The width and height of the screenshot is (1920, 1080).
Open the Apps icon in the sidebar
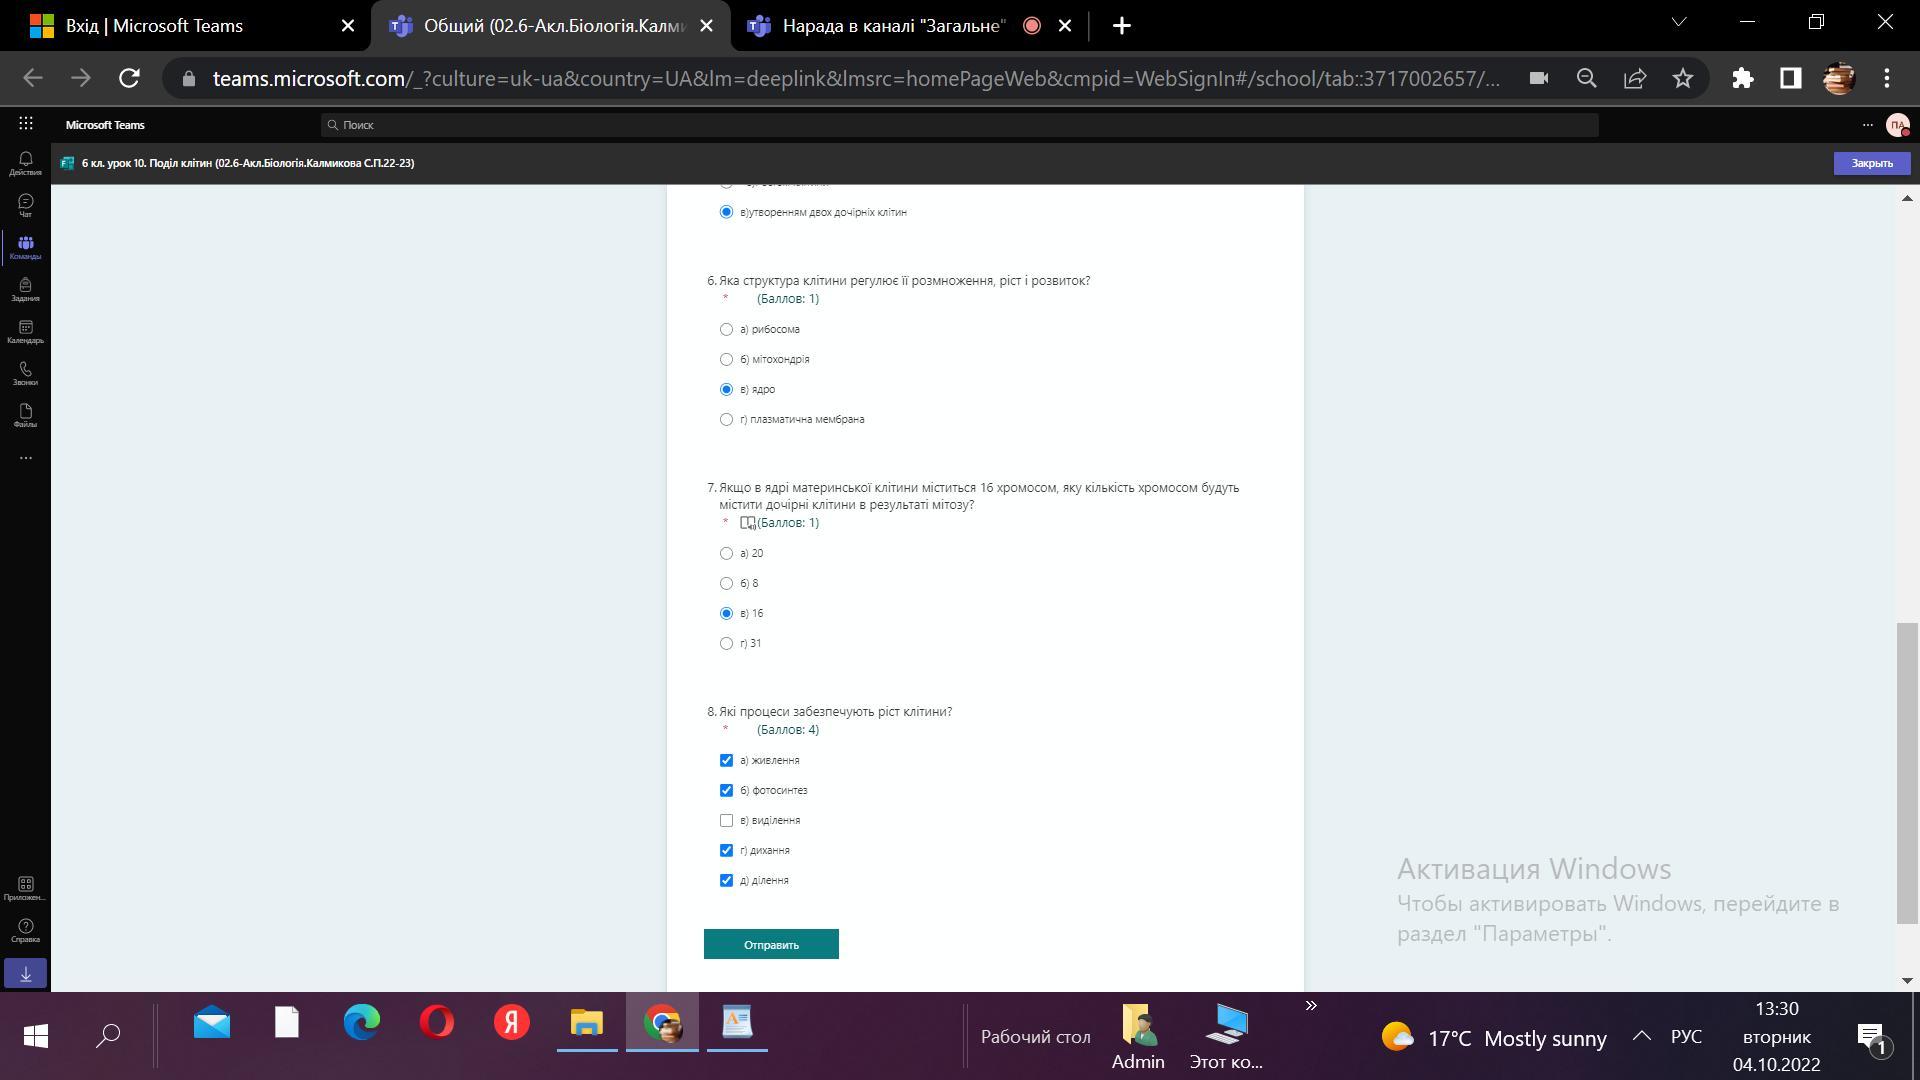25,888
